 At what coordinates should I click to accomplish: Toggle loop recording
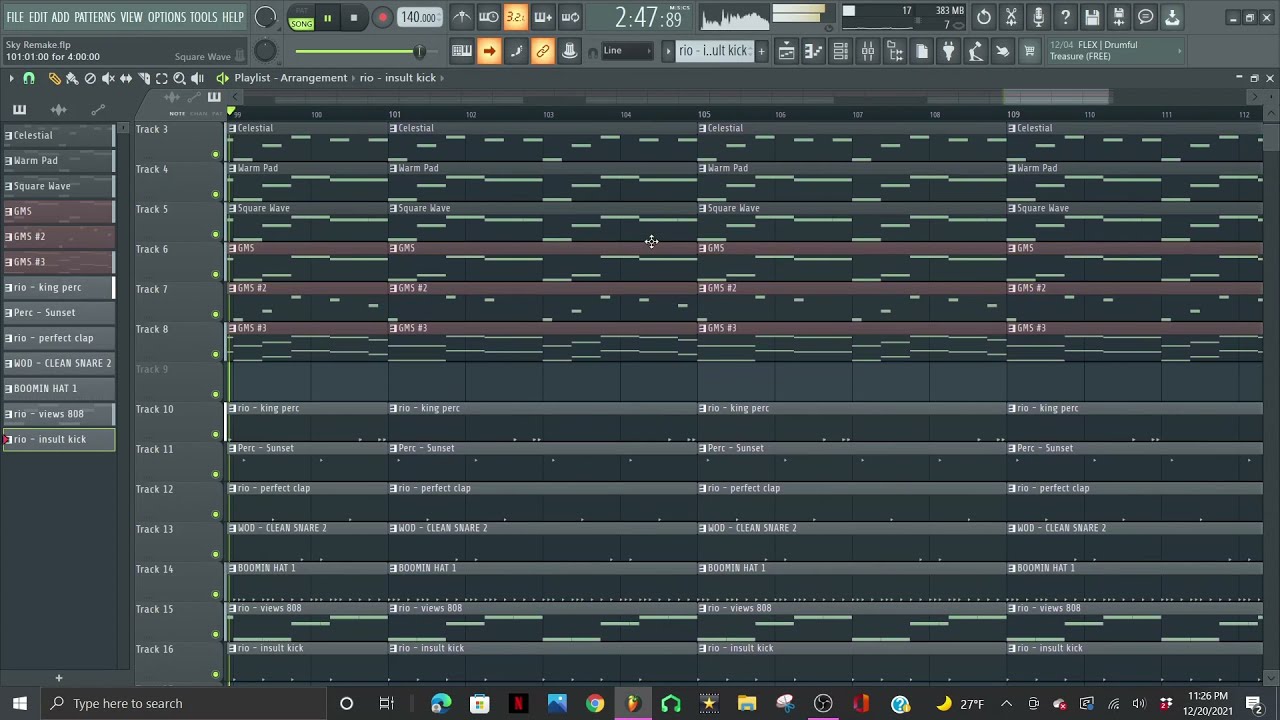tap(570, 17)
